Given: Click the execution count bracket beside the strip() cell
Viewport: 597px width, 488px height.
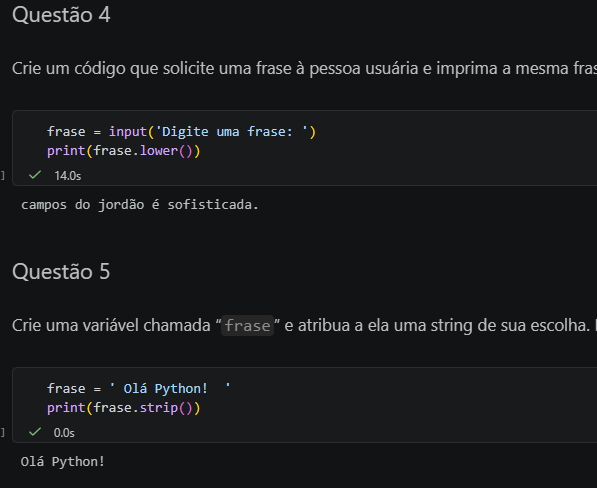Looking at the screenshot, I should (3, 432).
